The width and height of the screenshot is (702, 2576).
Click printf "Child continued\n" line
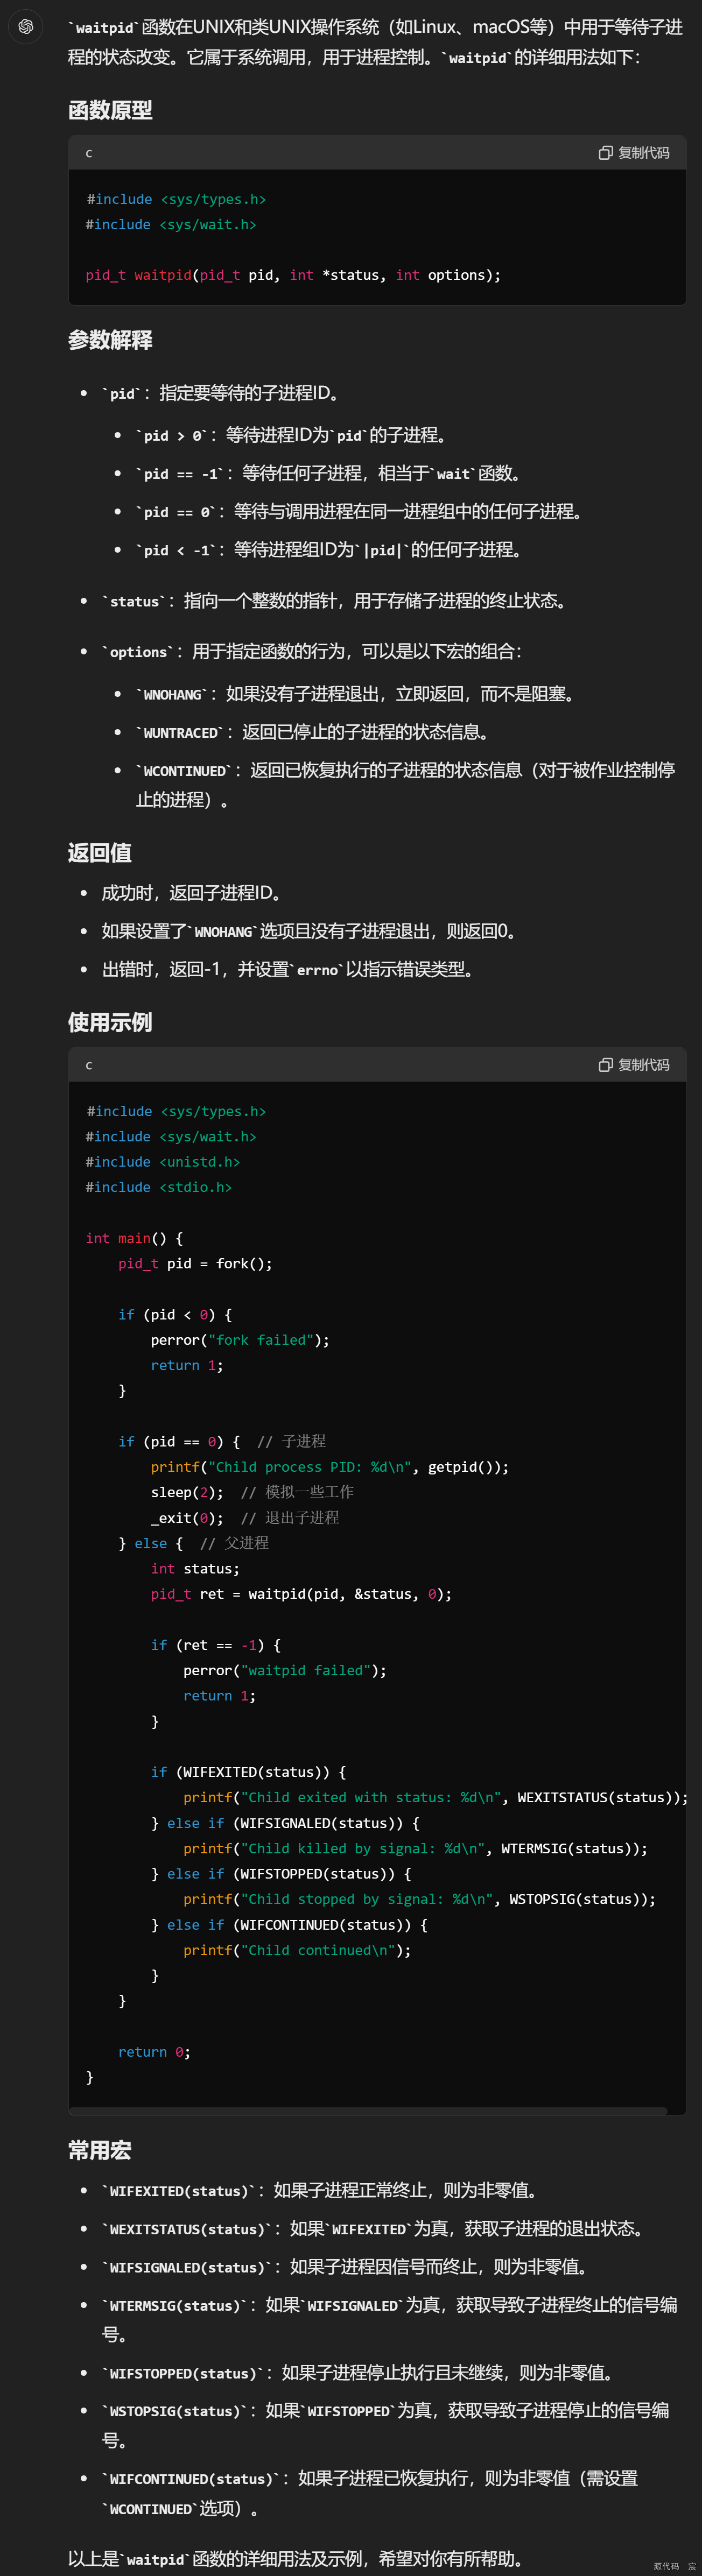click(297, 1950)
